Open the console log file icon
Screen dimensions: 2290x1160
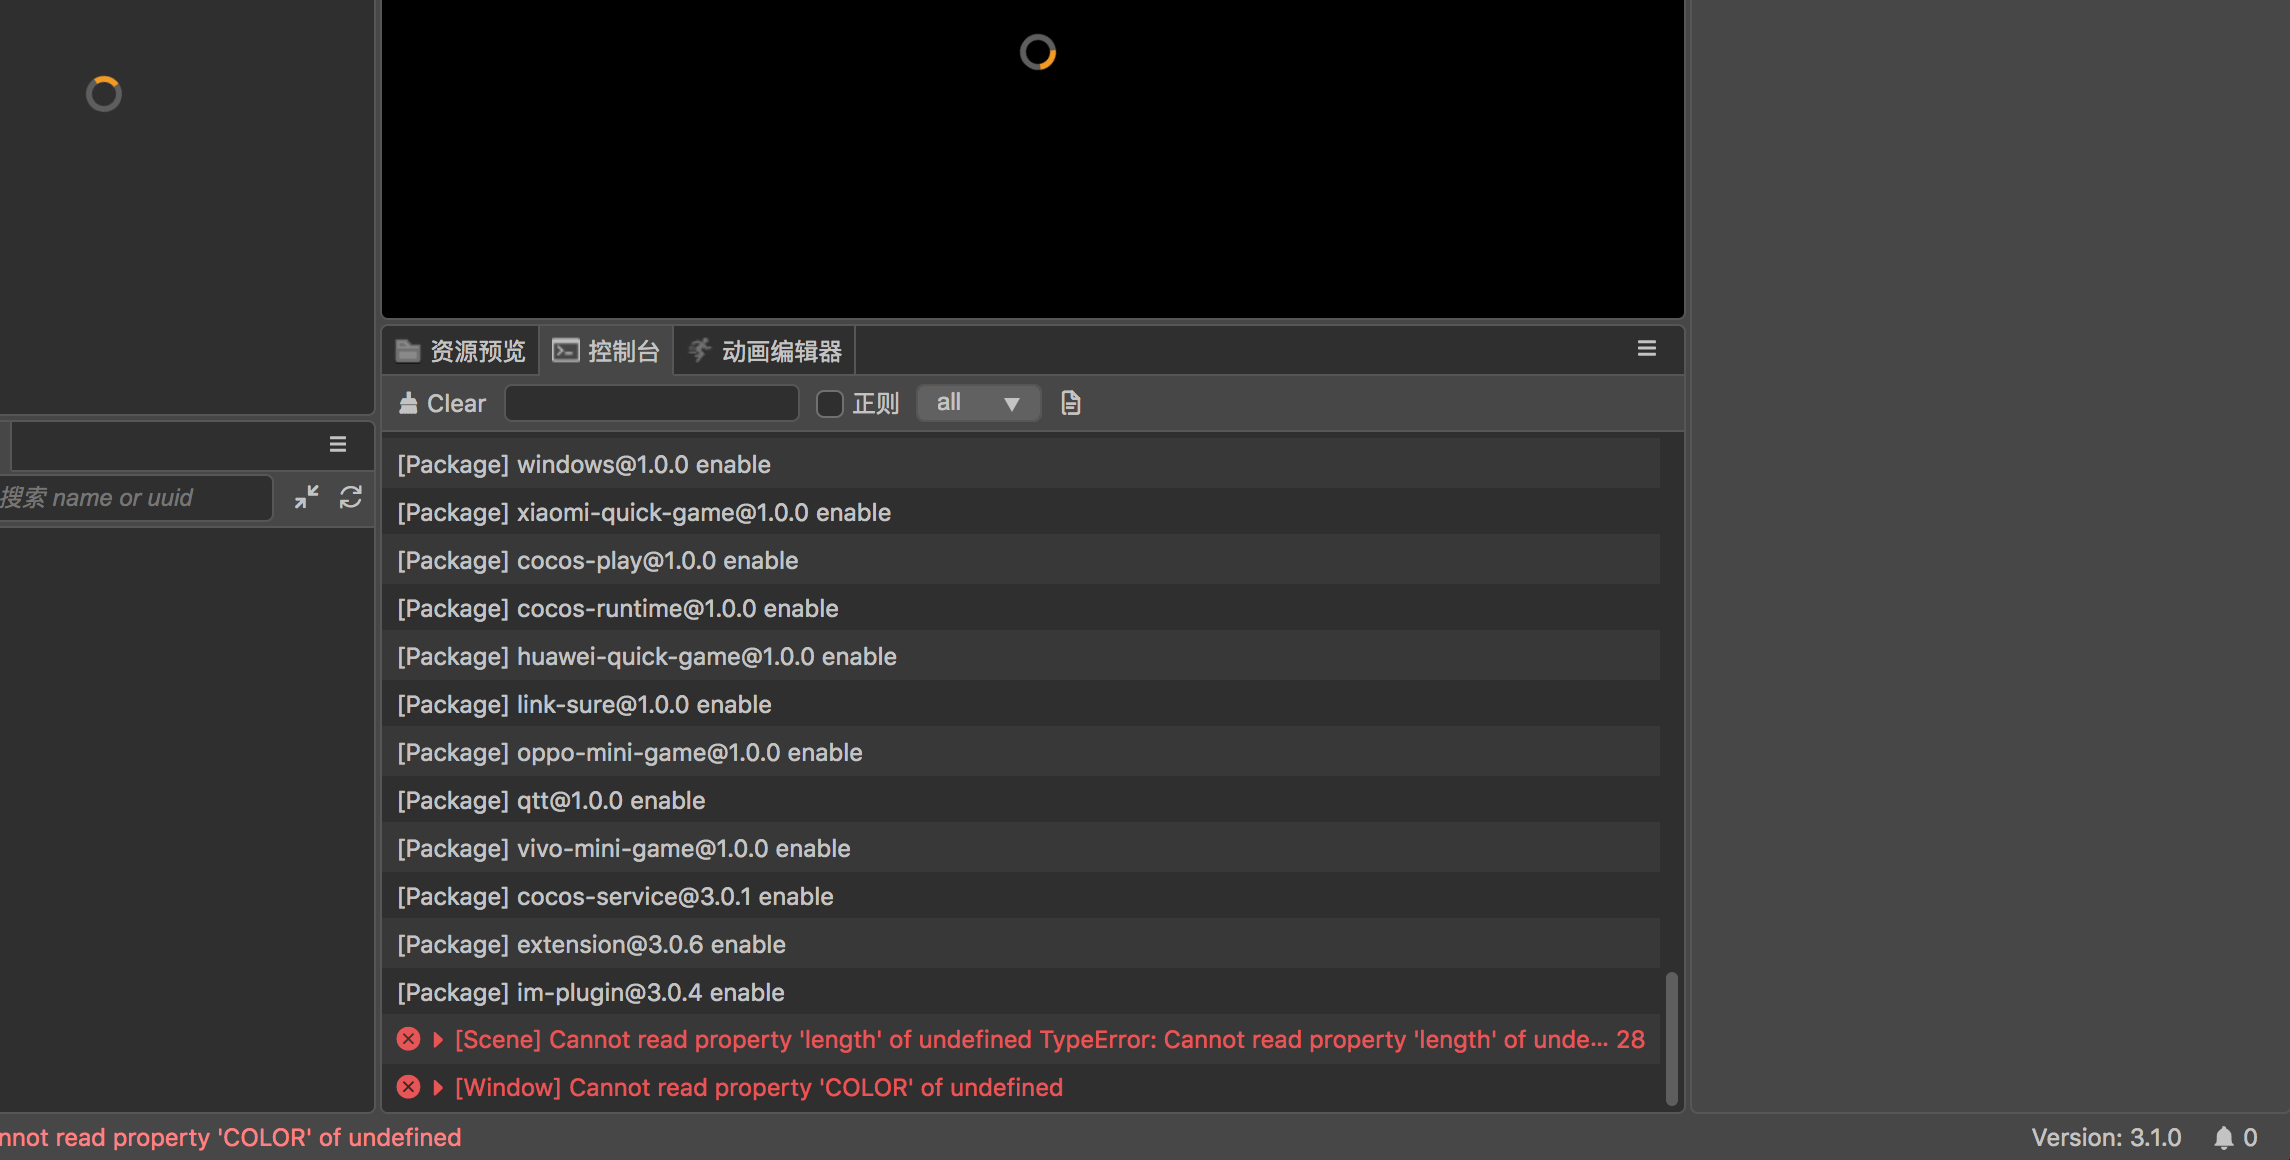pos(1070,403)
